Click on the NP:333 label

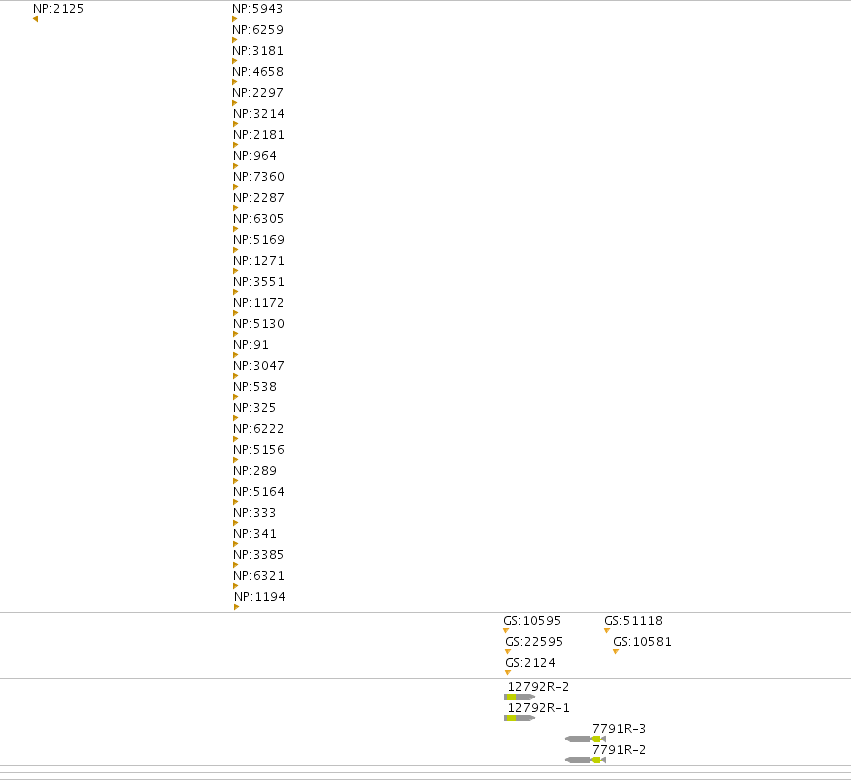255,513
